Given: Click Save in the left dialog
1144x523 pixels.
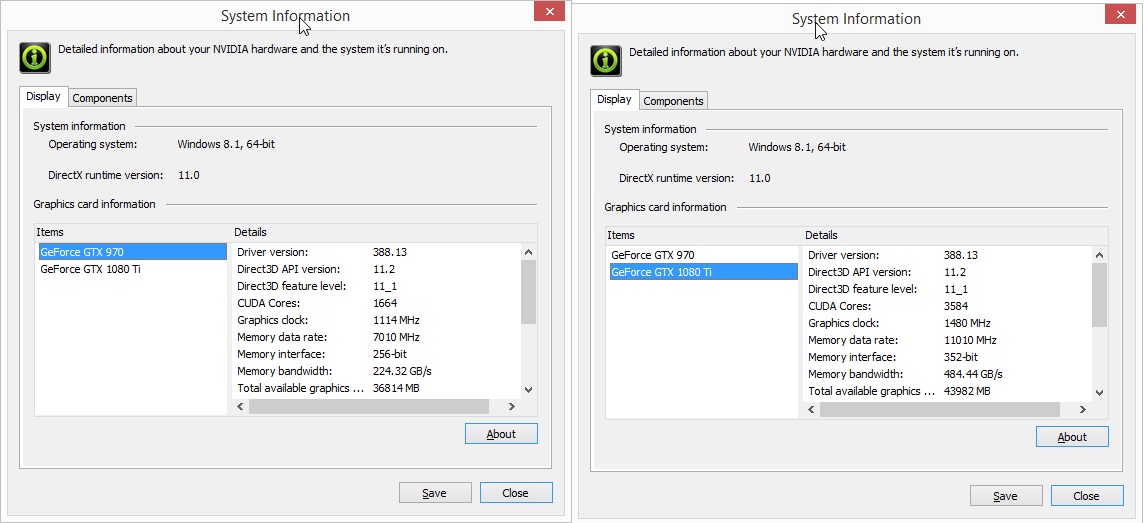Looking at the screenshot, I should click(434, 493).
